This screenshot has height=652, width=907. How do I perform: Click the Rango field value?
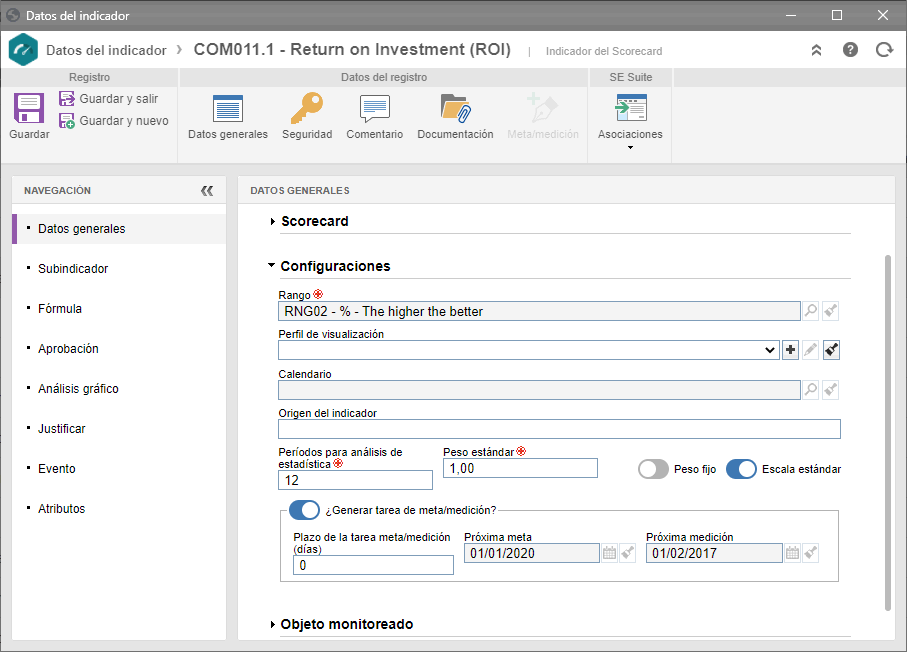(539, 311)
